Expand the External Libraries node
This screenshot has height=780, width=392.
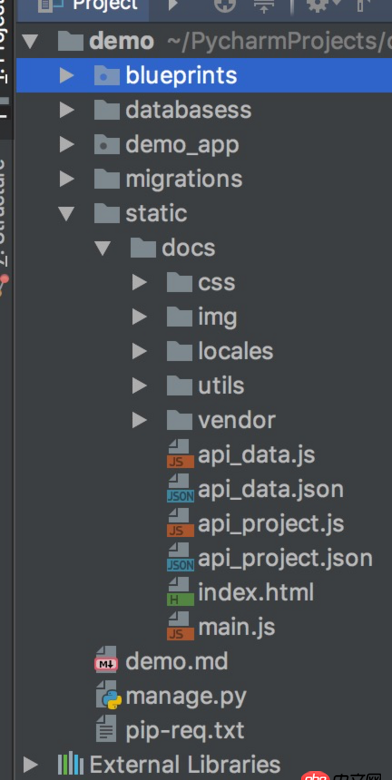[x=30, y=764]
